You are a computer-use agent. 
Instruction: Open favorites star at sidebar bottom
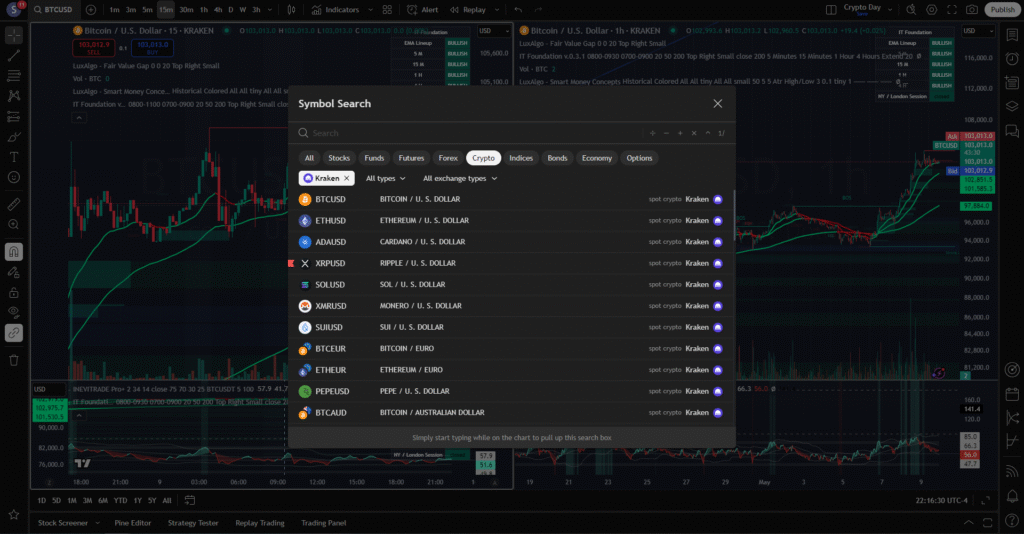point(14,515)
